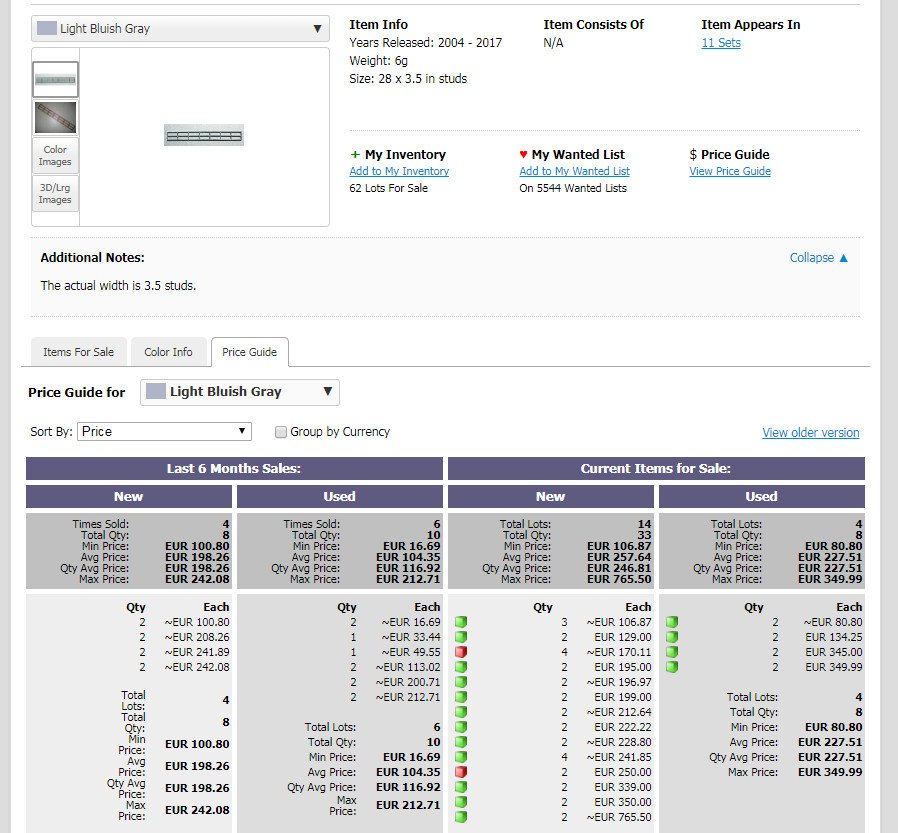The image size is (898, 833).
Task: Open the 3D/Lrg Images button
Action: [56, 194]
